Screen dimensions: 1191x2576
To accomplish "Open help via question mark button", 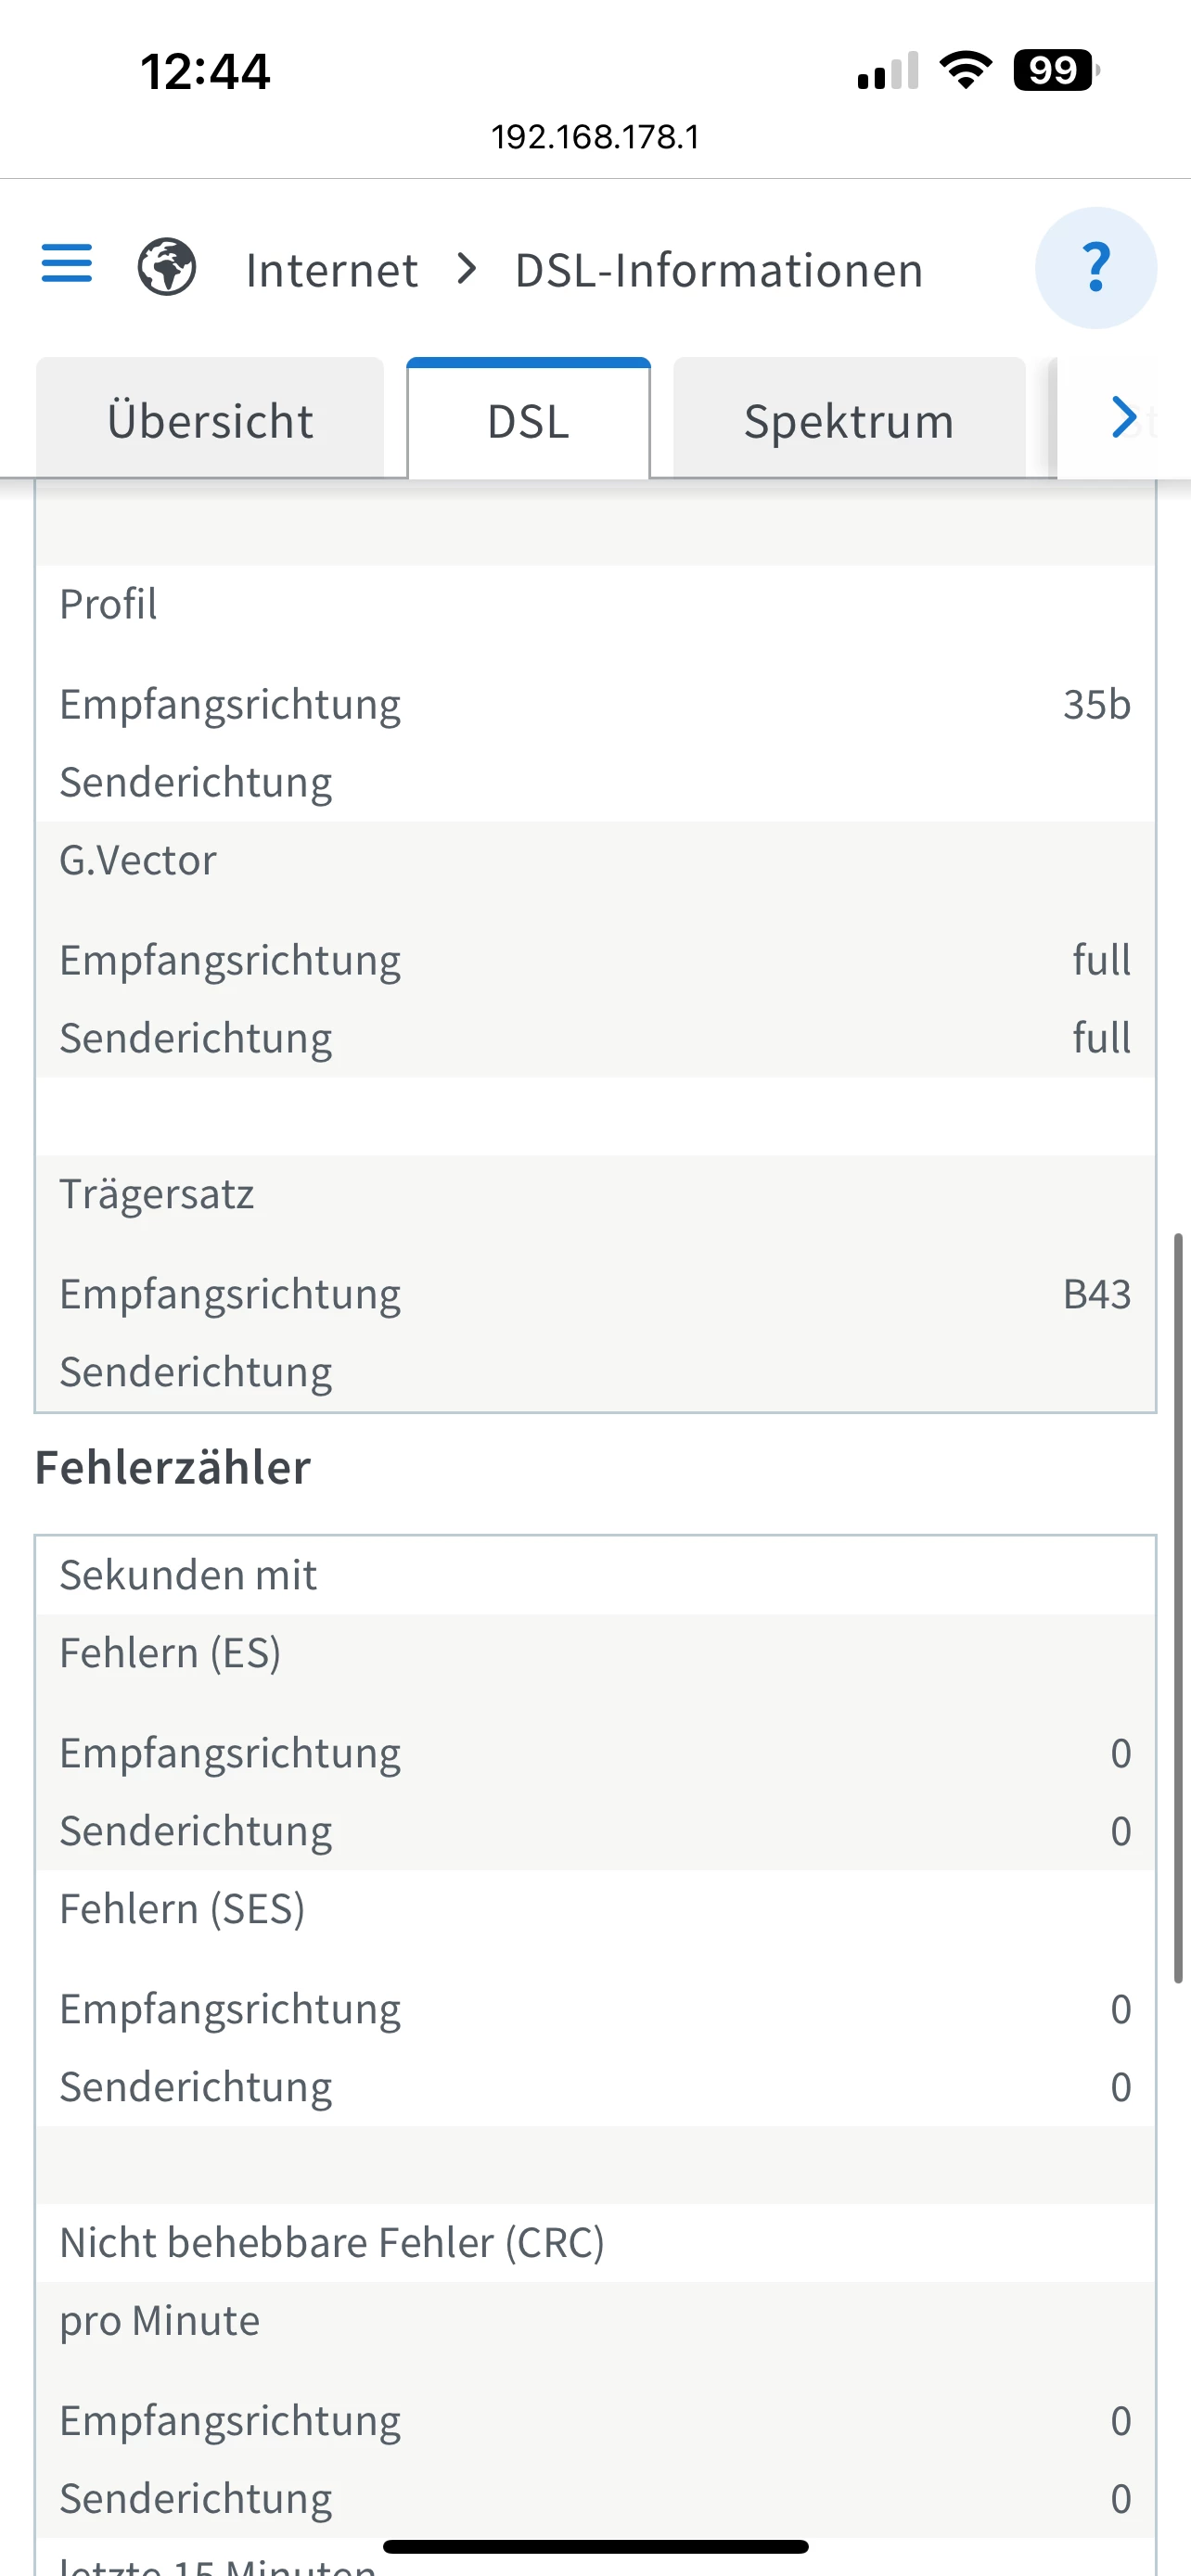I will (1095, 268).
